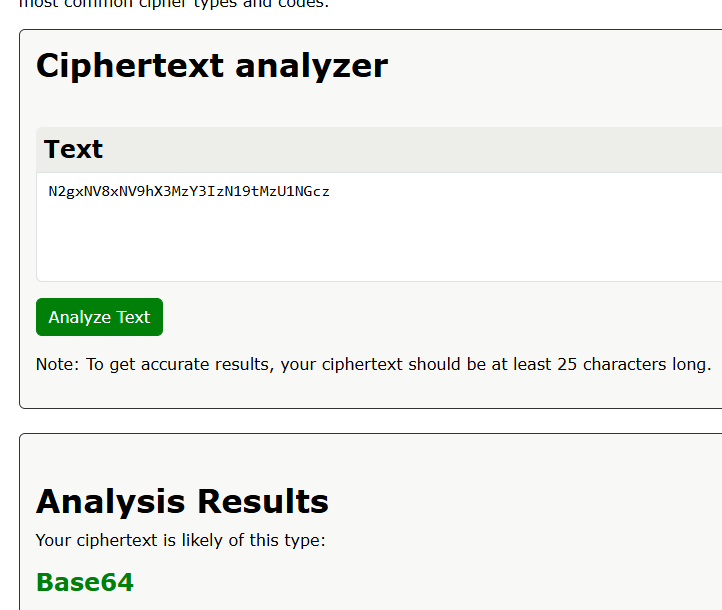Open the Base64 result link
This screenshot has height=610, width=722.
click(84, 582)
